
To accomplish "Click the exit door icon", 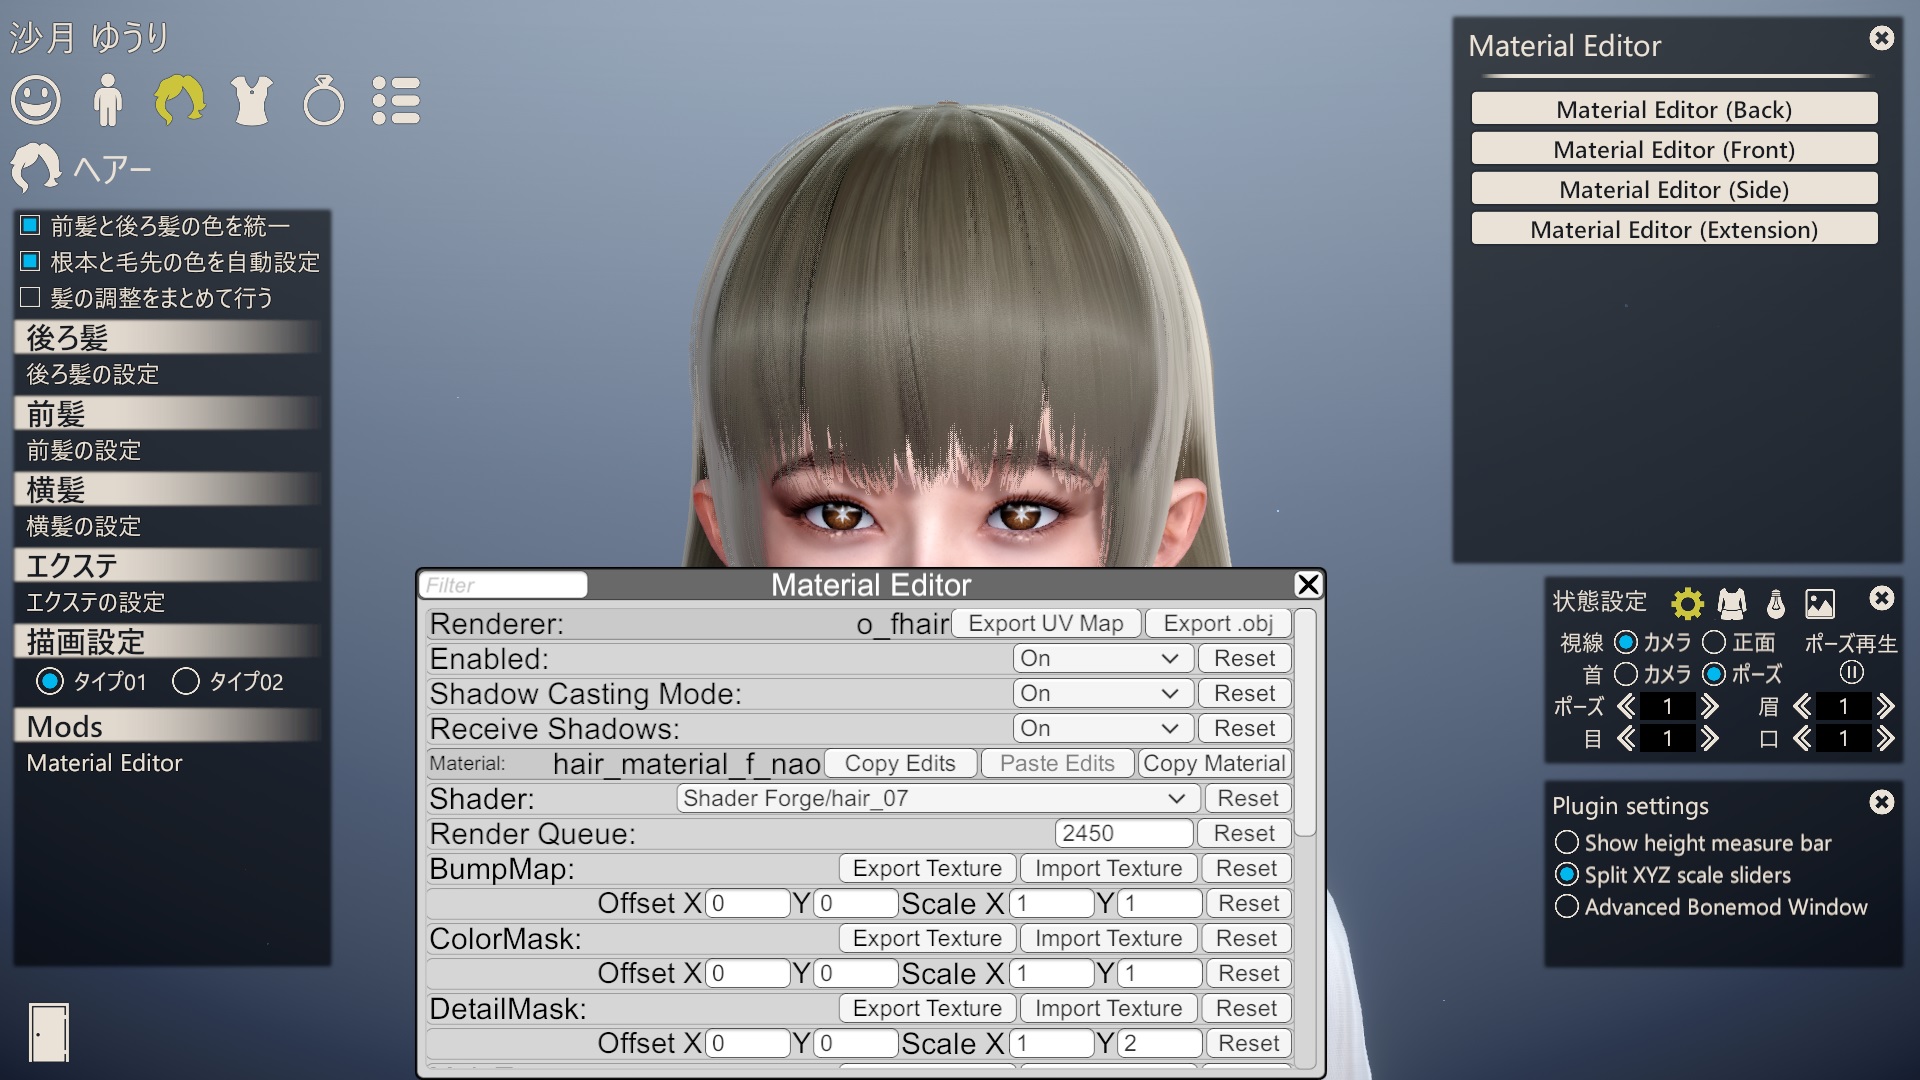I will click(x=49, y=1032).
